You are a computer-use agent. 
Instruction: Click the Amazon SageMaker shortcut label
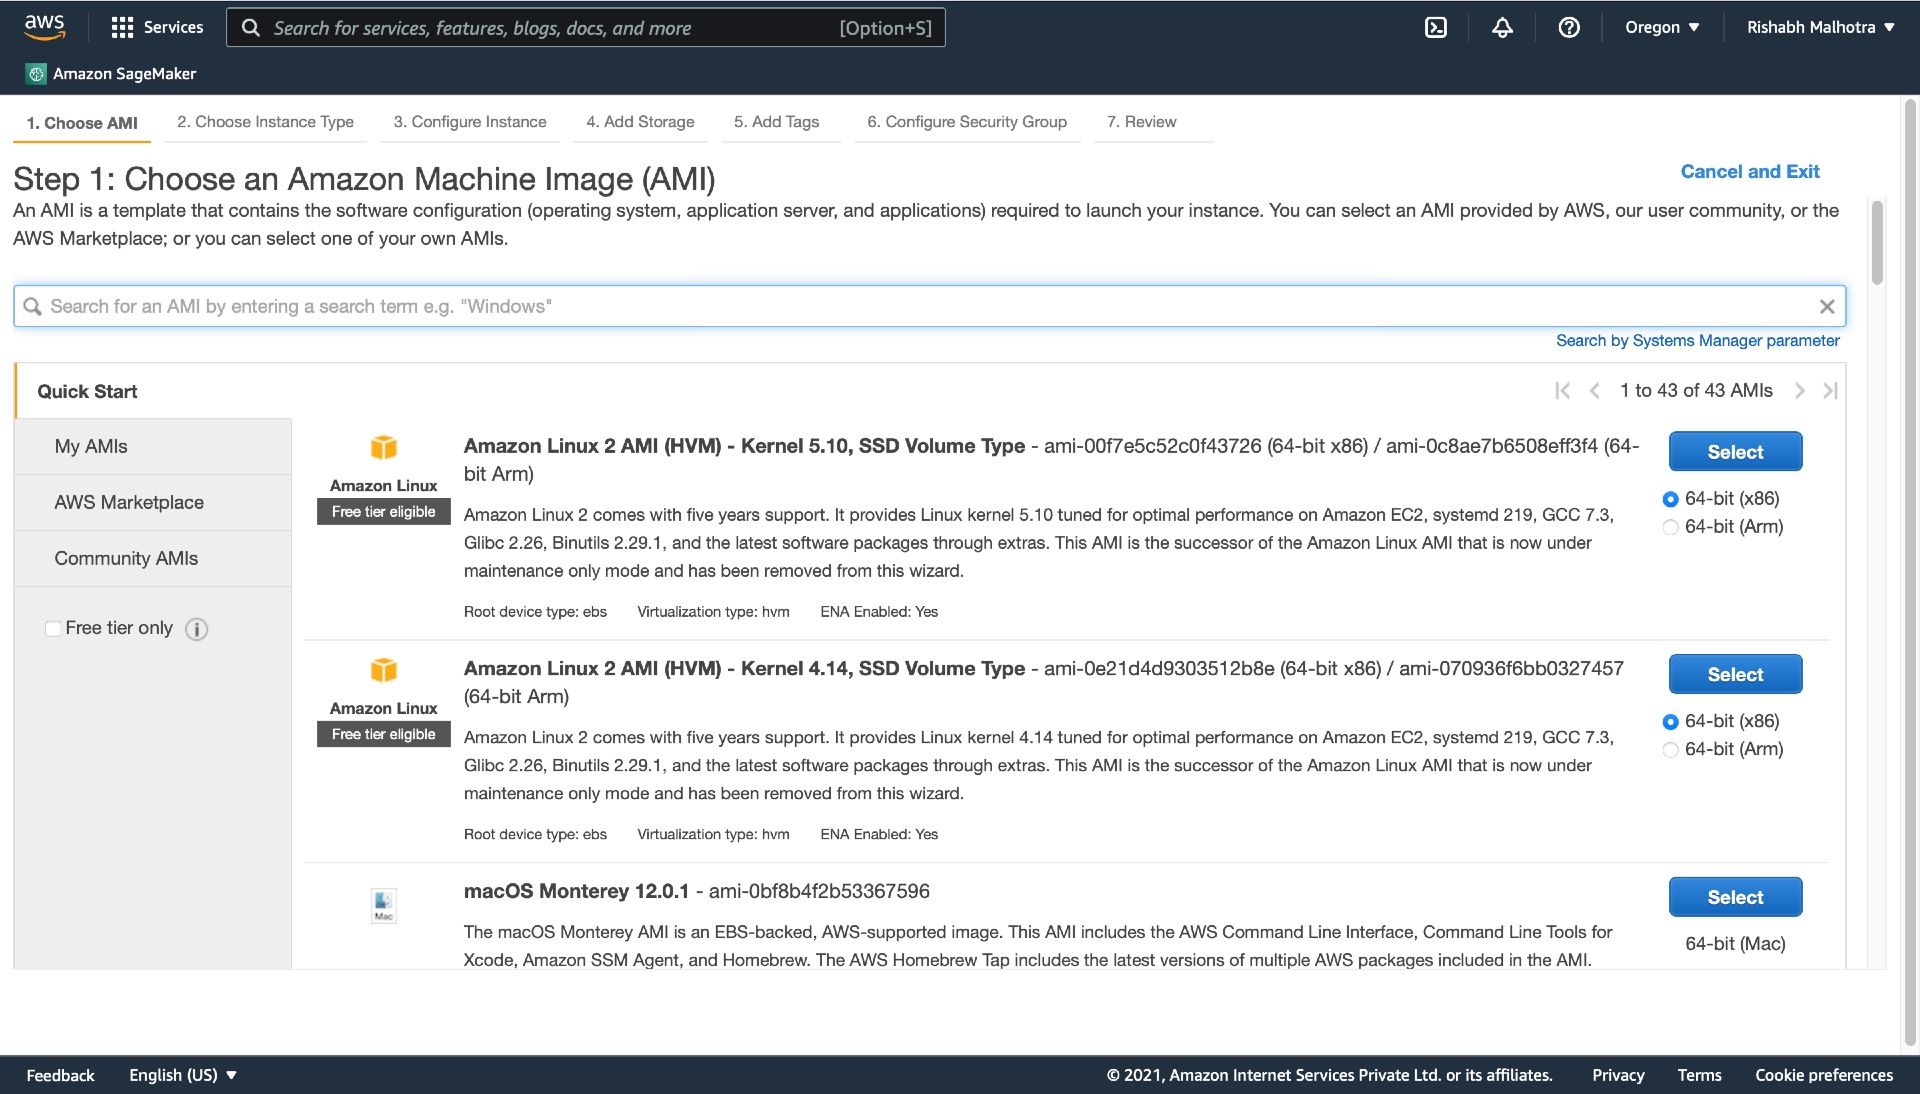[124, 74]
